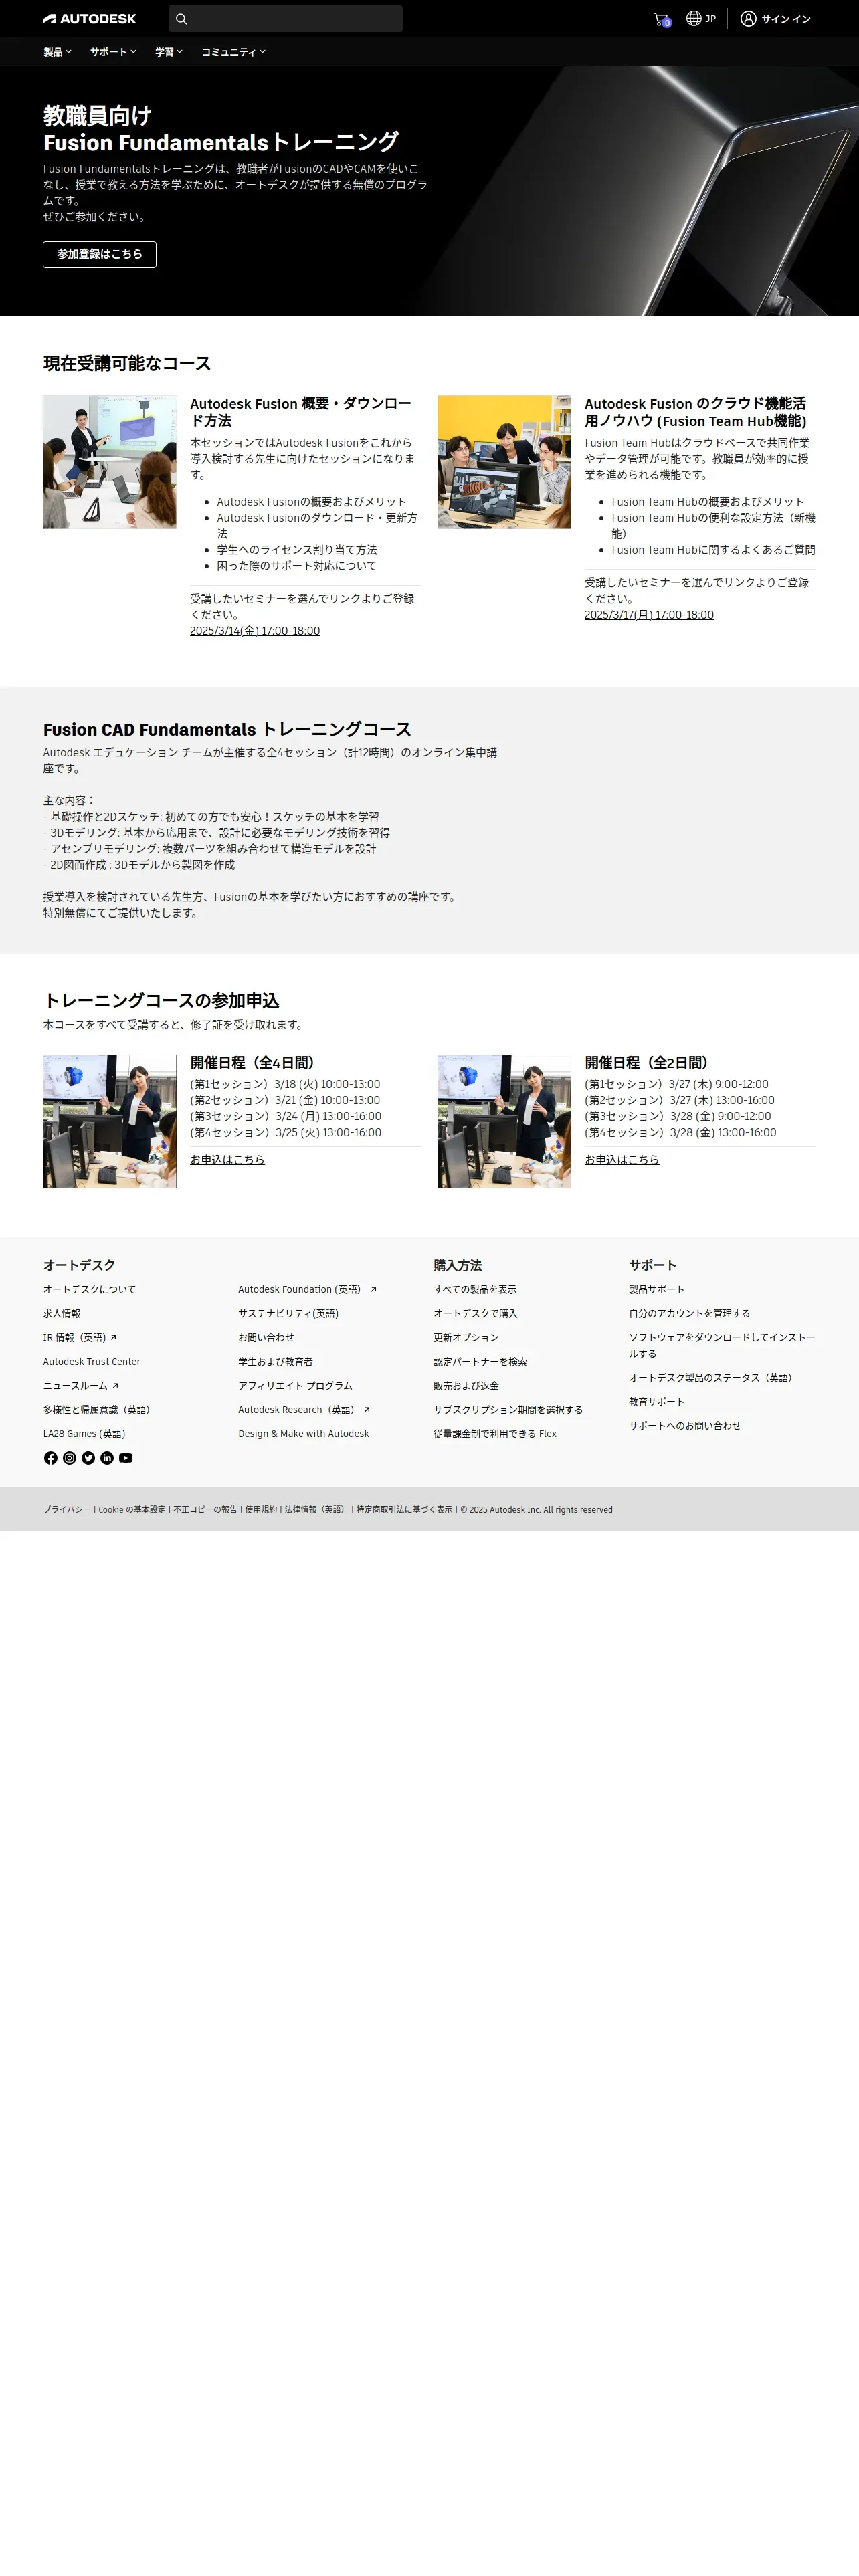Screen dimensions: 859x2576
Task: Open 更新オプション link
Action: pos(466,1338)
